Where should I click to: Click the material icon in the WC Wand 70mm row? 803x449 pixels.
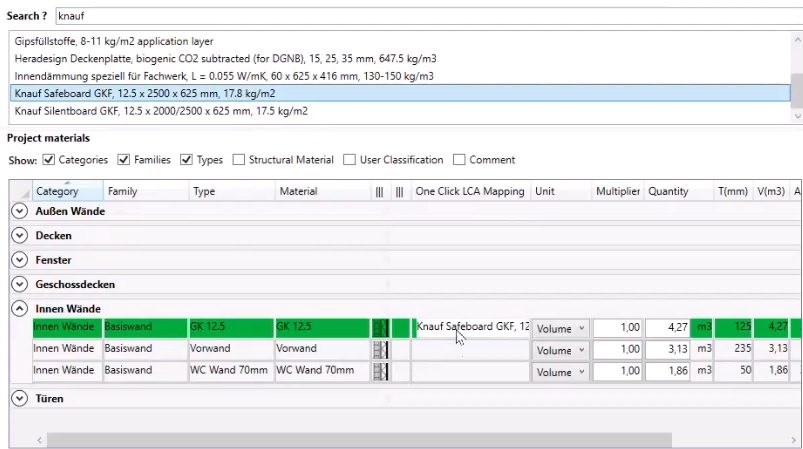point(380,371)
